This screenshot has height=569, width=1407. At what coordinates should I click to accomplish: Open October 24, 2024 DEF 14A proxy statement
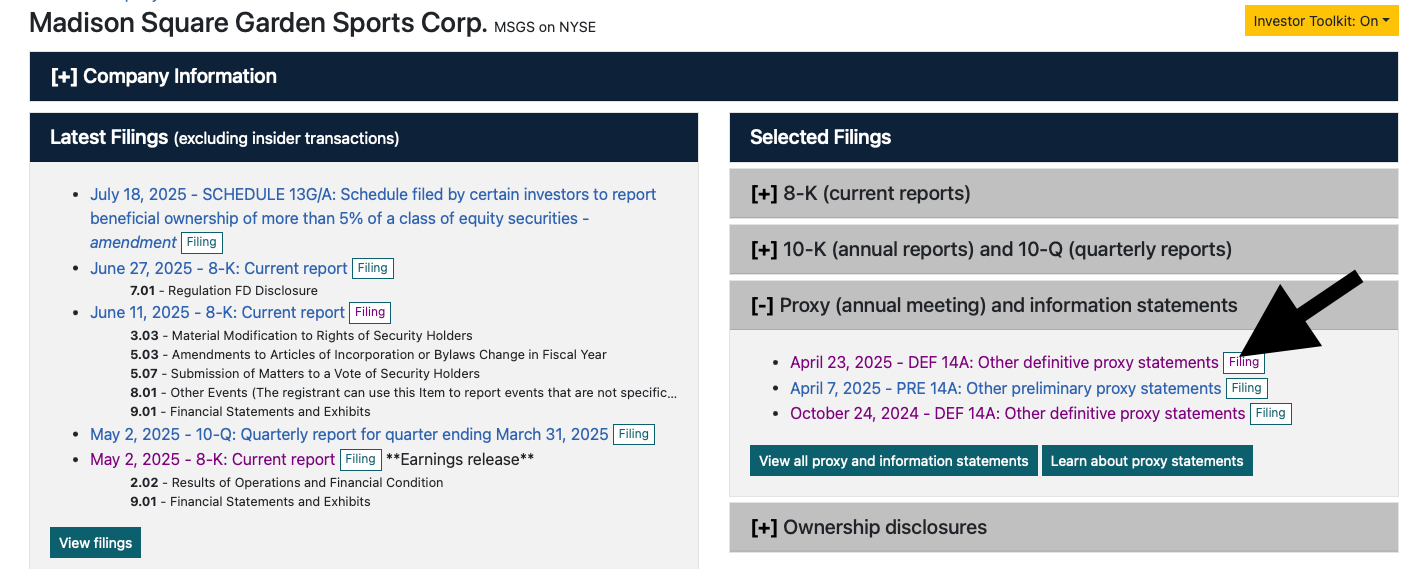tap(1018, 413)
